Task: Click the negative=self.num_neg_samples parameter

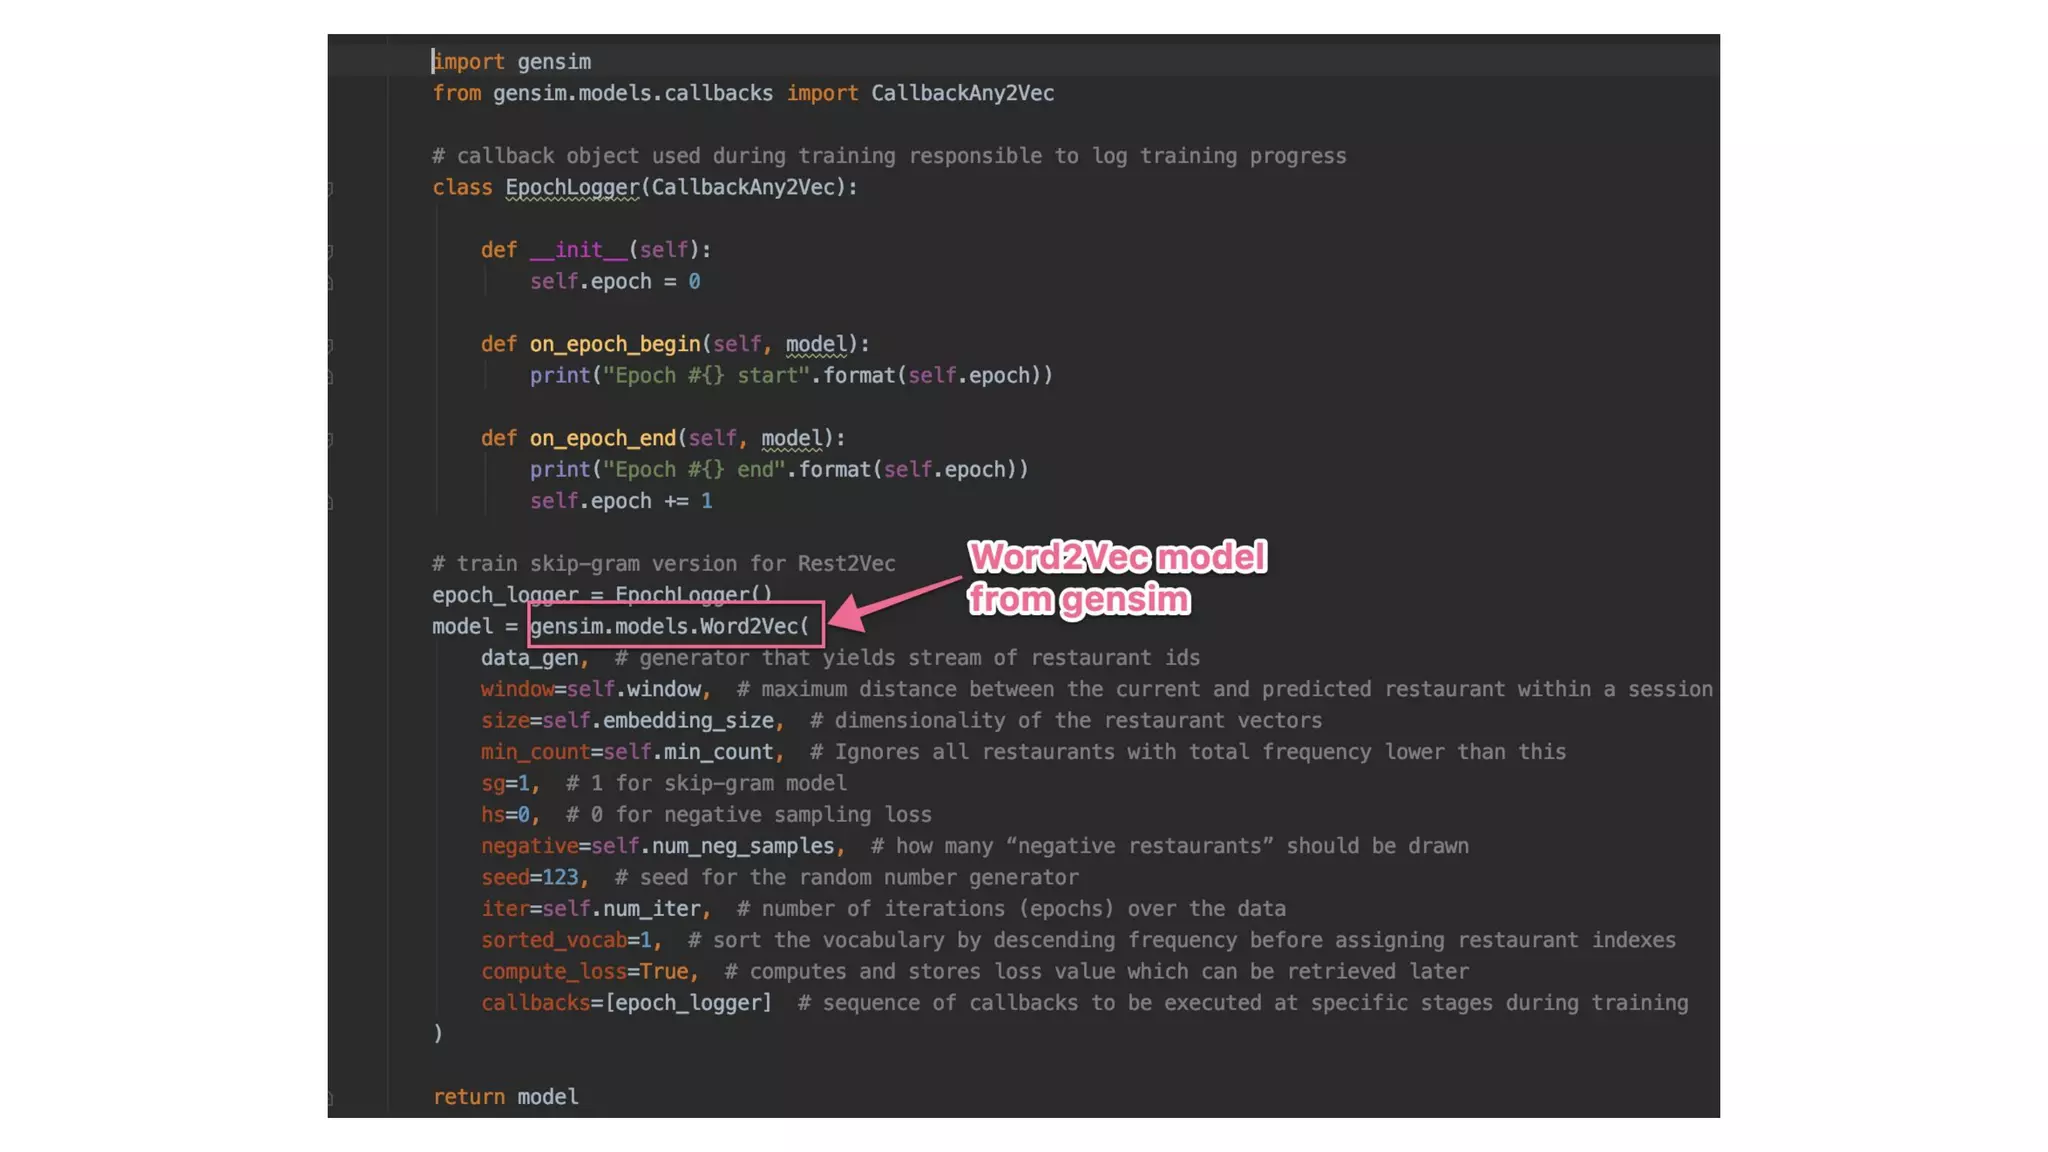Action: 663,846
